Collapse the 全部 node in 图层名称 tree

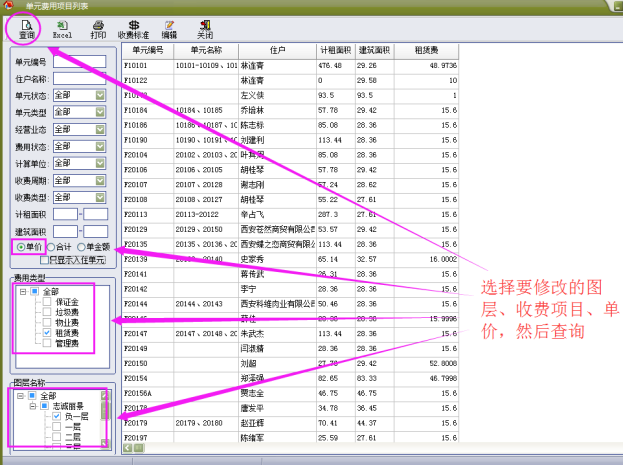[21, 396]
